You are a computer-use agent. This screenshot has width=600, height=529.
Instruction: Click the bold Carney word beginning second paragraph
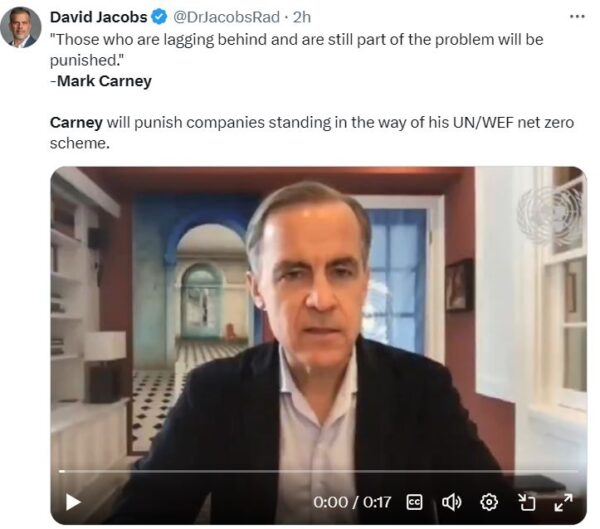(x=76, y=122)
